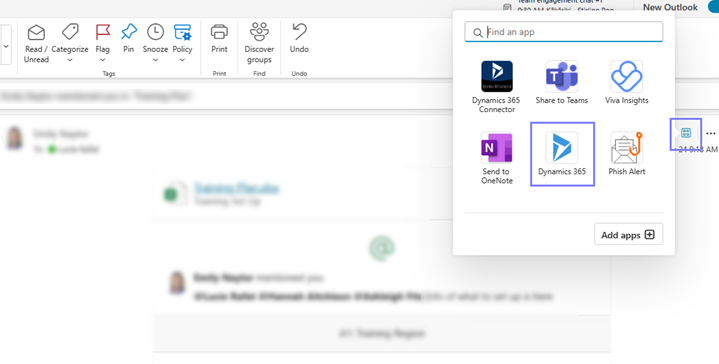Focus the Find an app search field
Screen dimensions: 719x364
[x=564, y=32]
